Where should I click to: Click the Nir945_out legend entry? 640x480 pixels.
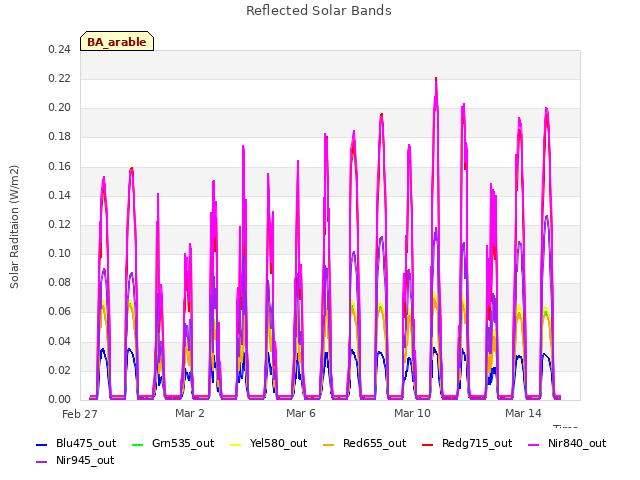coord(75,460)
